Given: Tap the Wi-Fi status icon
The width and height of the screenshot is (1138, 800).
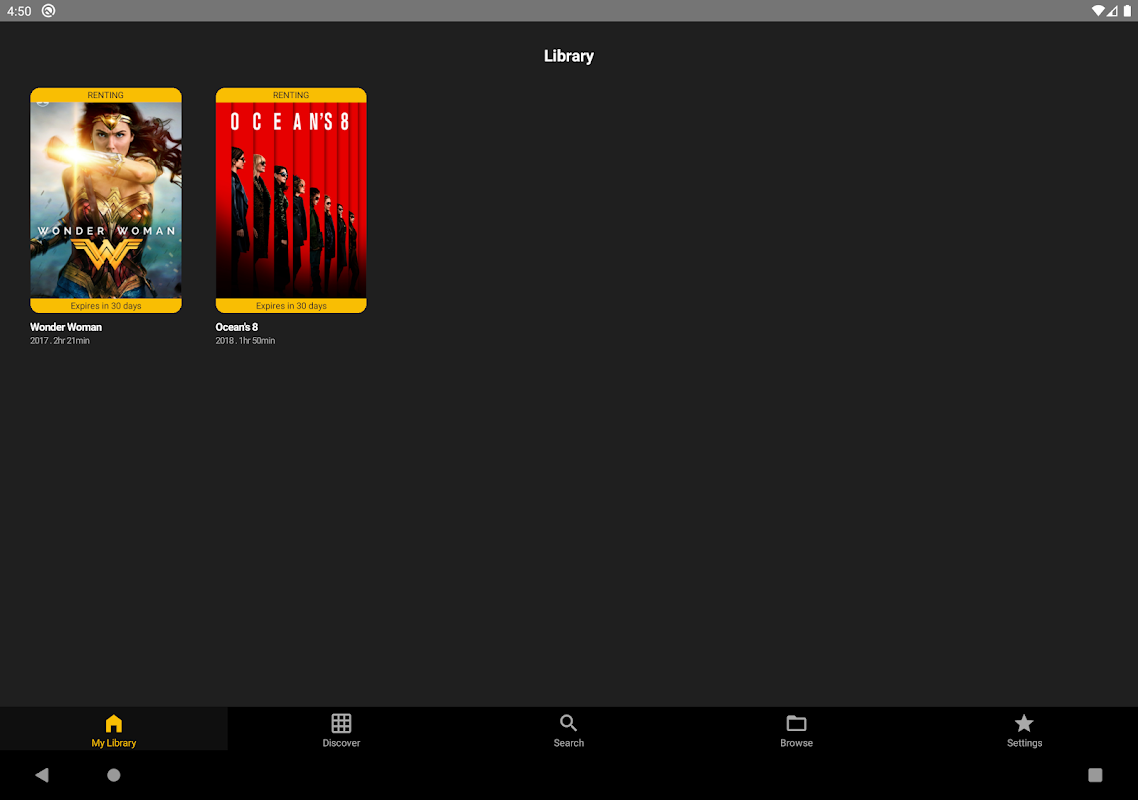Looking at the screenshot, I should pos(1098,11).
